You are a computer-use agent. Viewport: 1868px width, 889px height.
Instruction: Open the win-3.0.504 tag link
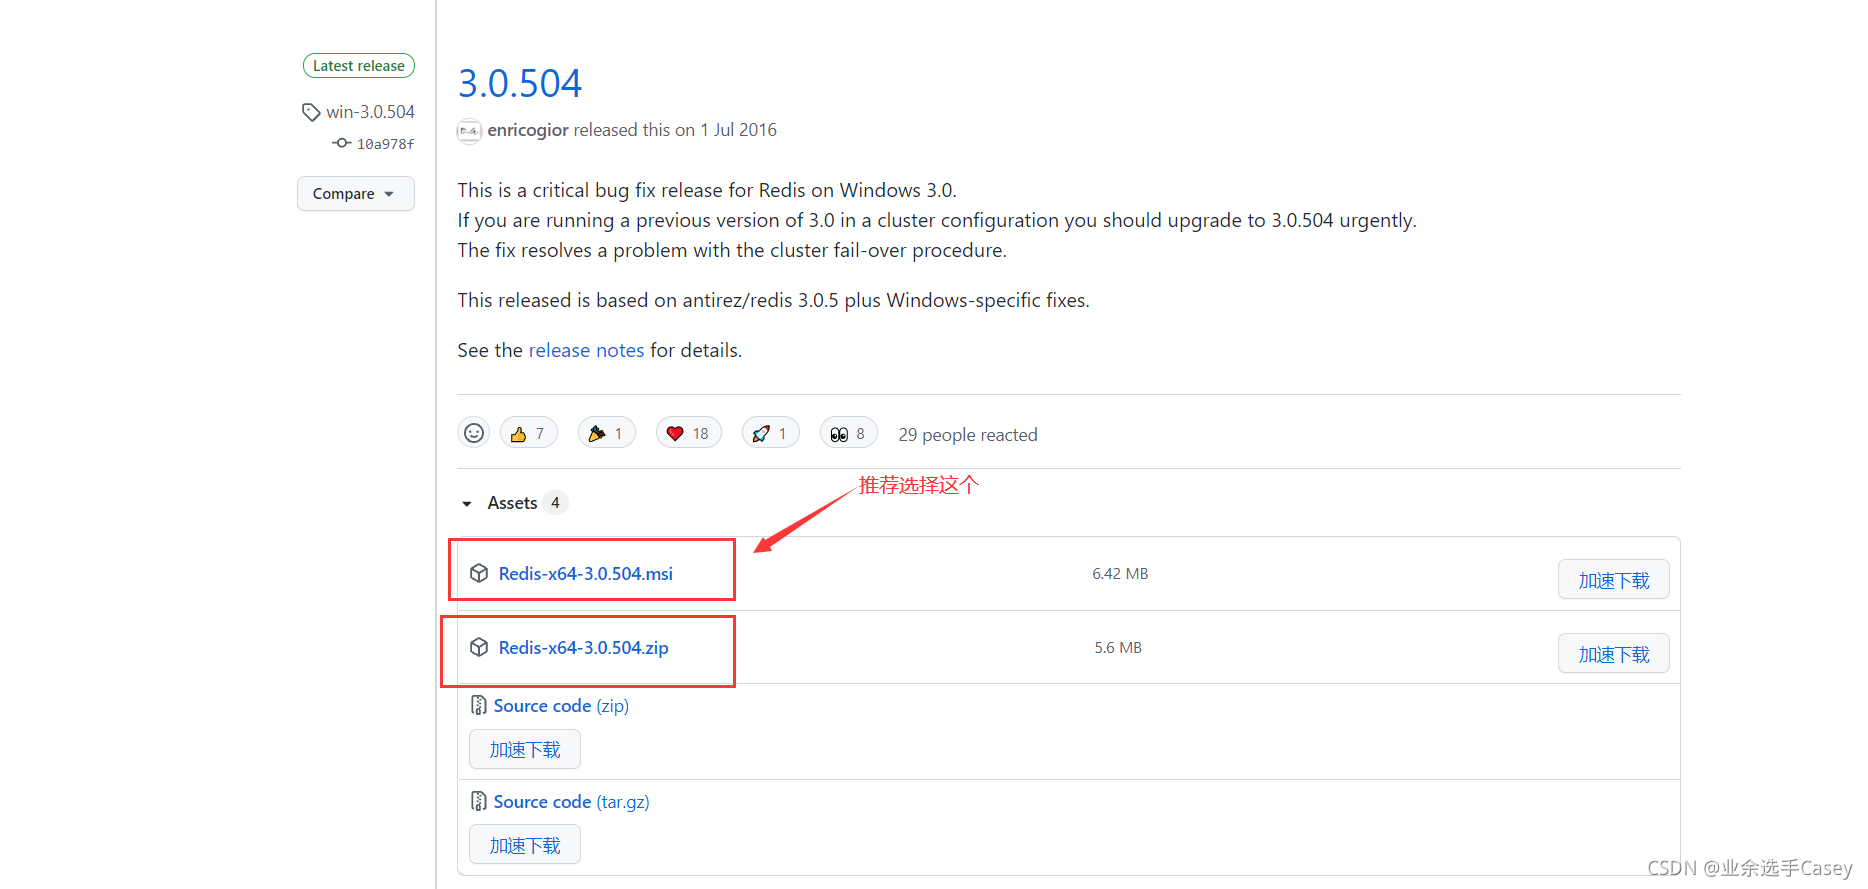[x=370, y=112]
